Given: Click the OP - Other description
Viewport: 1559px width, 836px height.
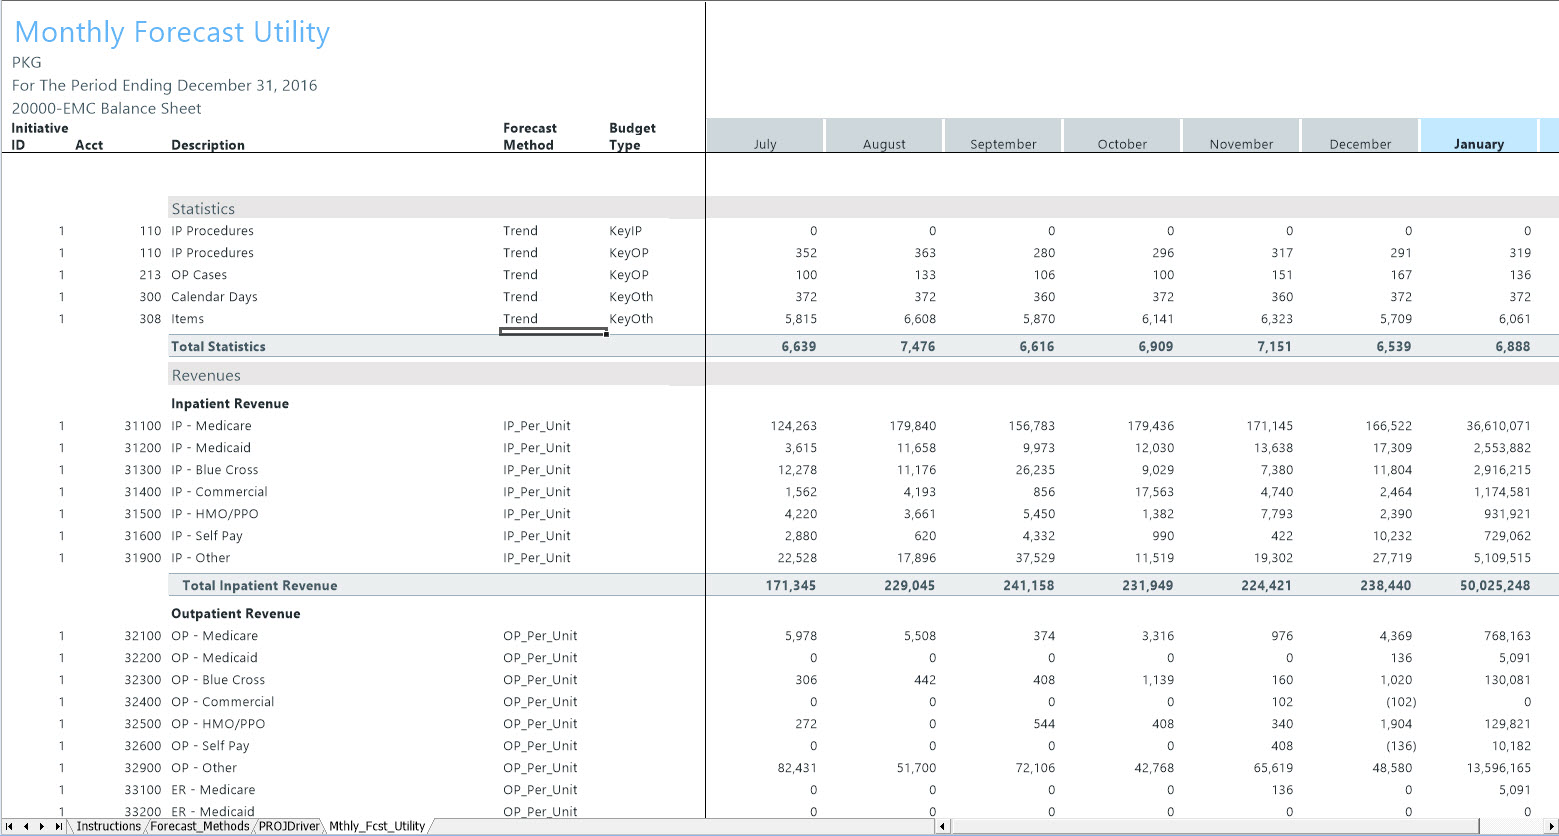Looking at the screenshot, I should pyautogui.click(x=204, y=768).
